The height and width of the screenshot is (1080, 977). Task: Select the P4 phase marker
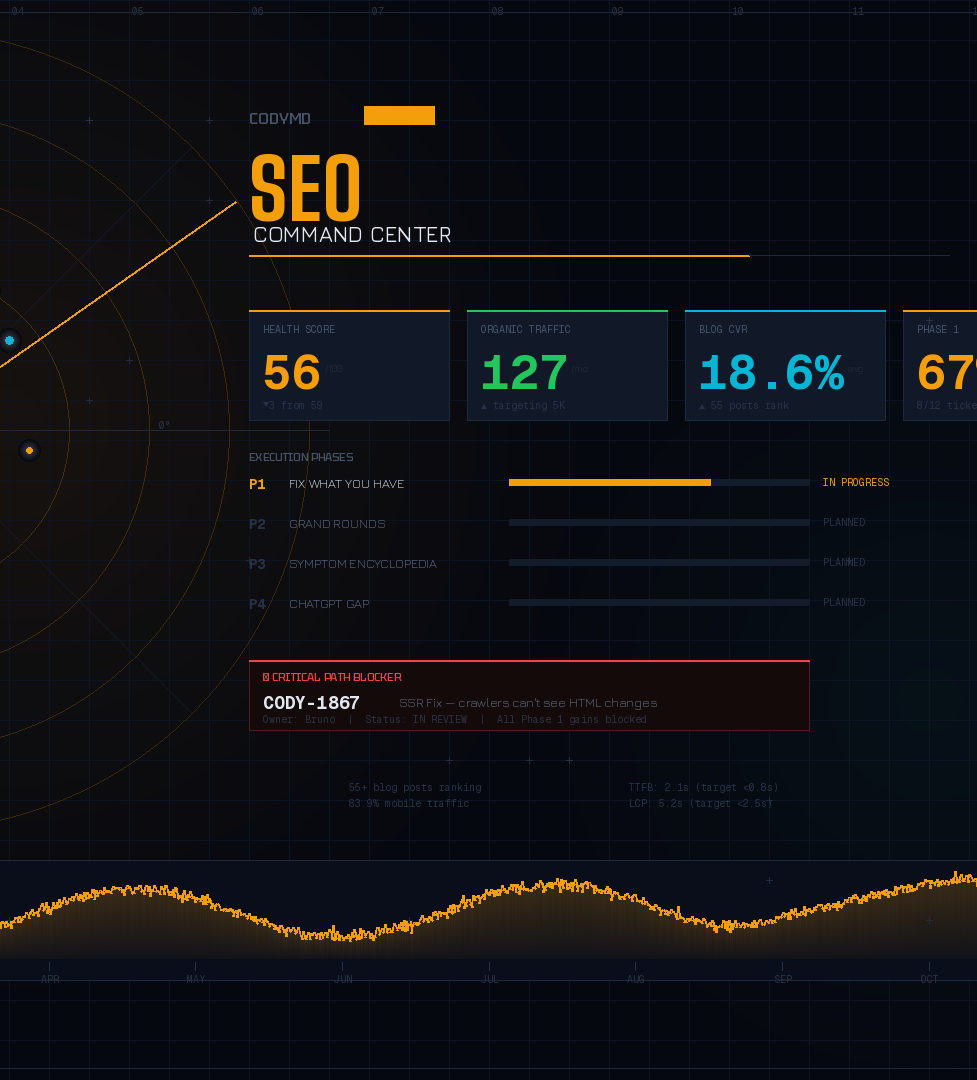257,604
